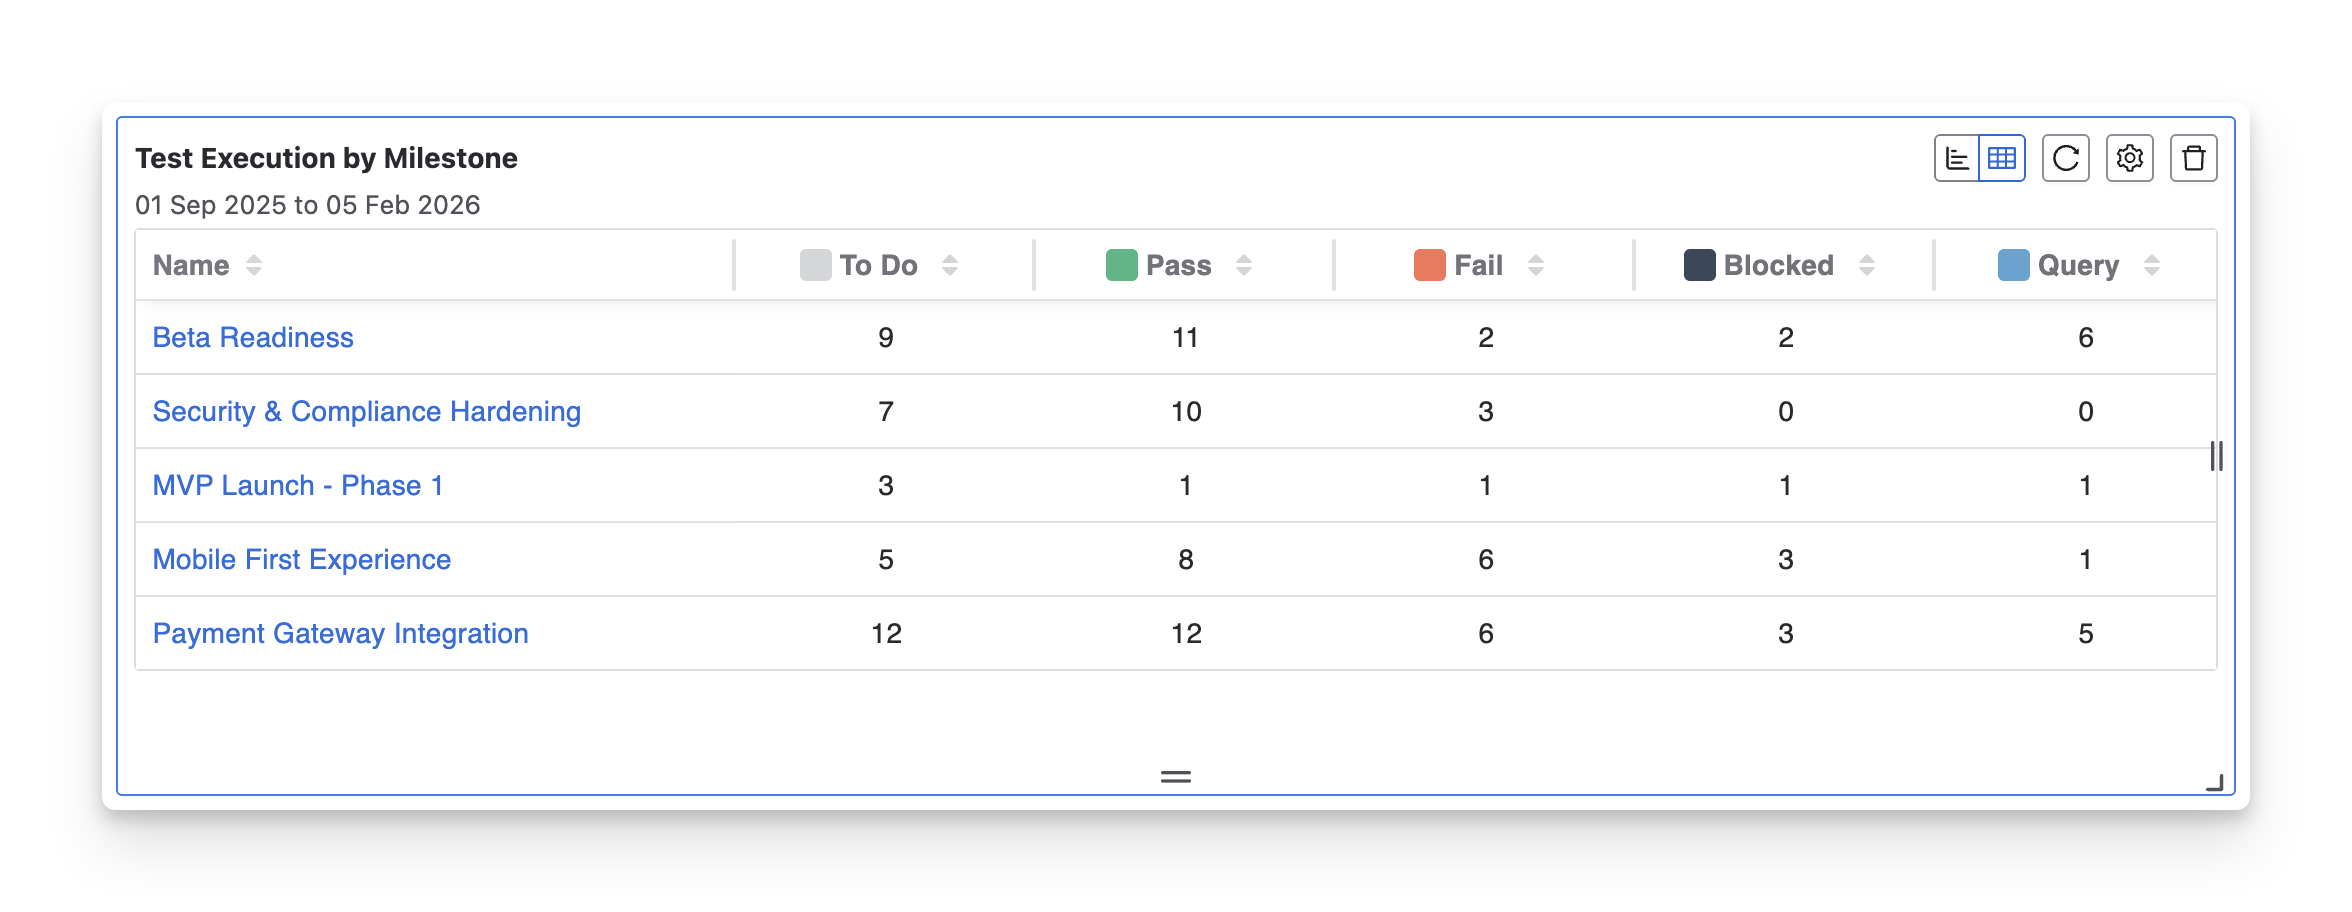The image size is (2352, 912).
Task: Switch widget to table view
Action: (2002, 159)
